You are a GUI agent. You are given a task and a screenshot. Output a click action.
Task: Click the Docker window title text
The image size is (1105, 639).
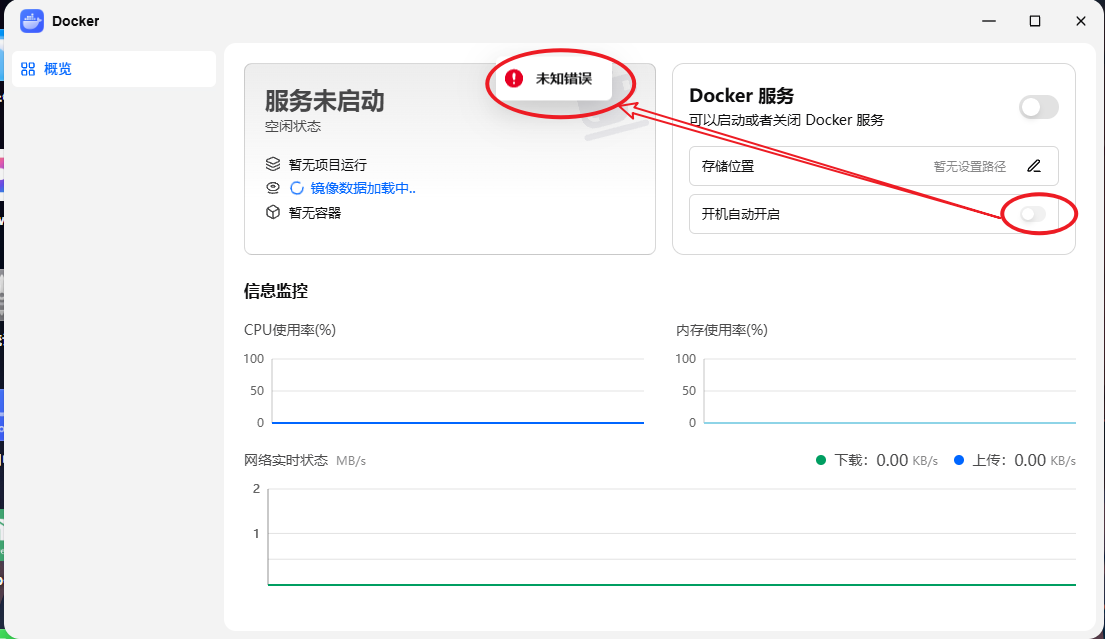[x=75, y=21]
